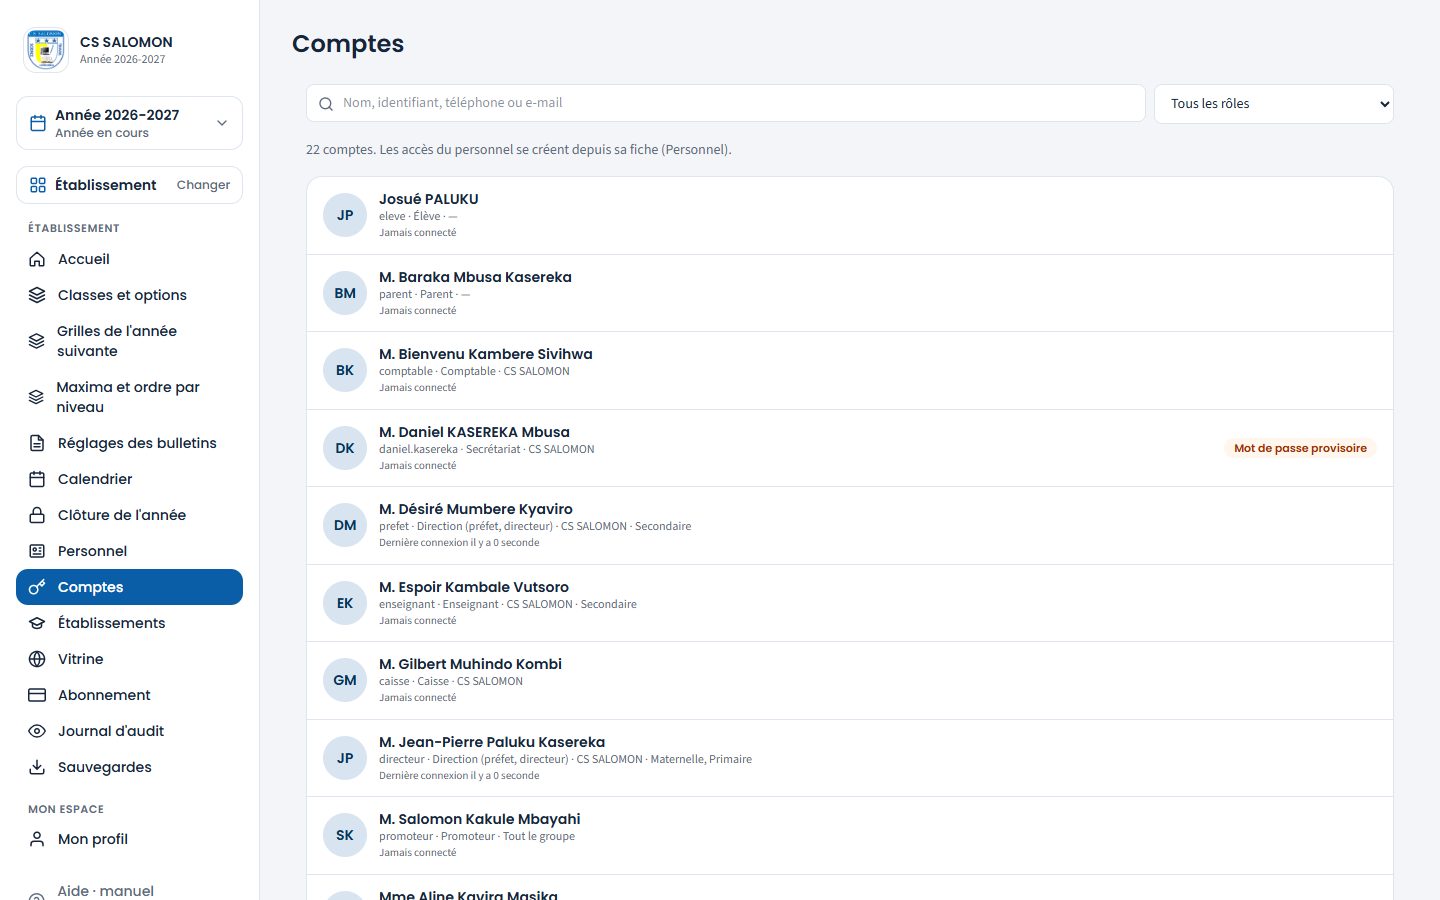Click the download icon for Sauvegardes
The height and width of the screenshot is (900, 1440).
coord(37,767)
